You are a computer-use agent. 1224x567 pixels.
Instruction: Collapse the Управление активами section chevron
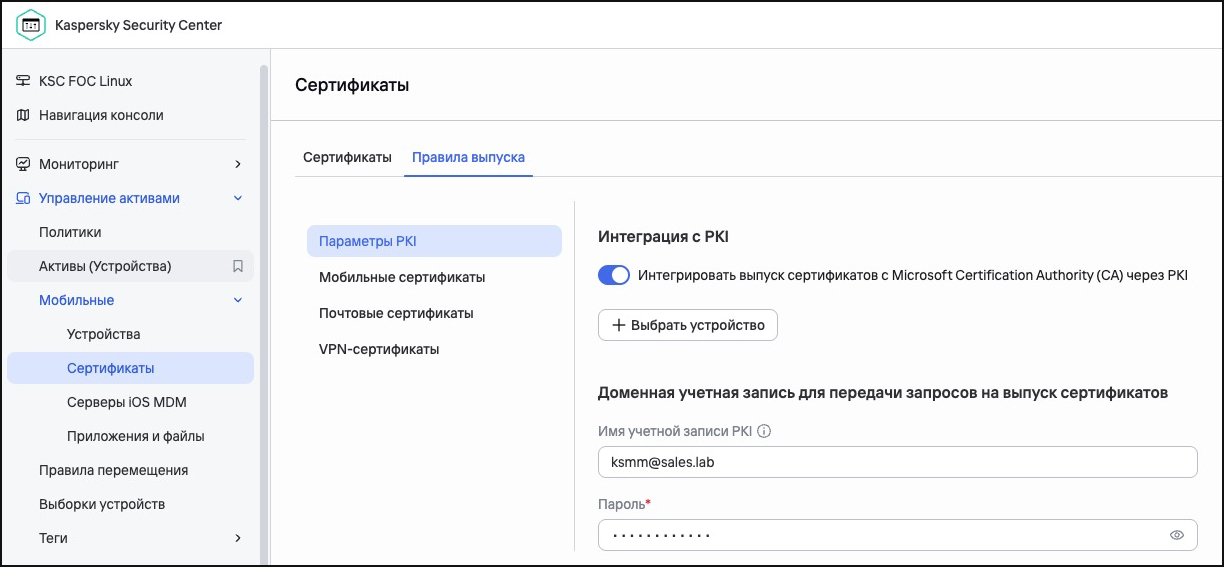click(x=238, y=198)
